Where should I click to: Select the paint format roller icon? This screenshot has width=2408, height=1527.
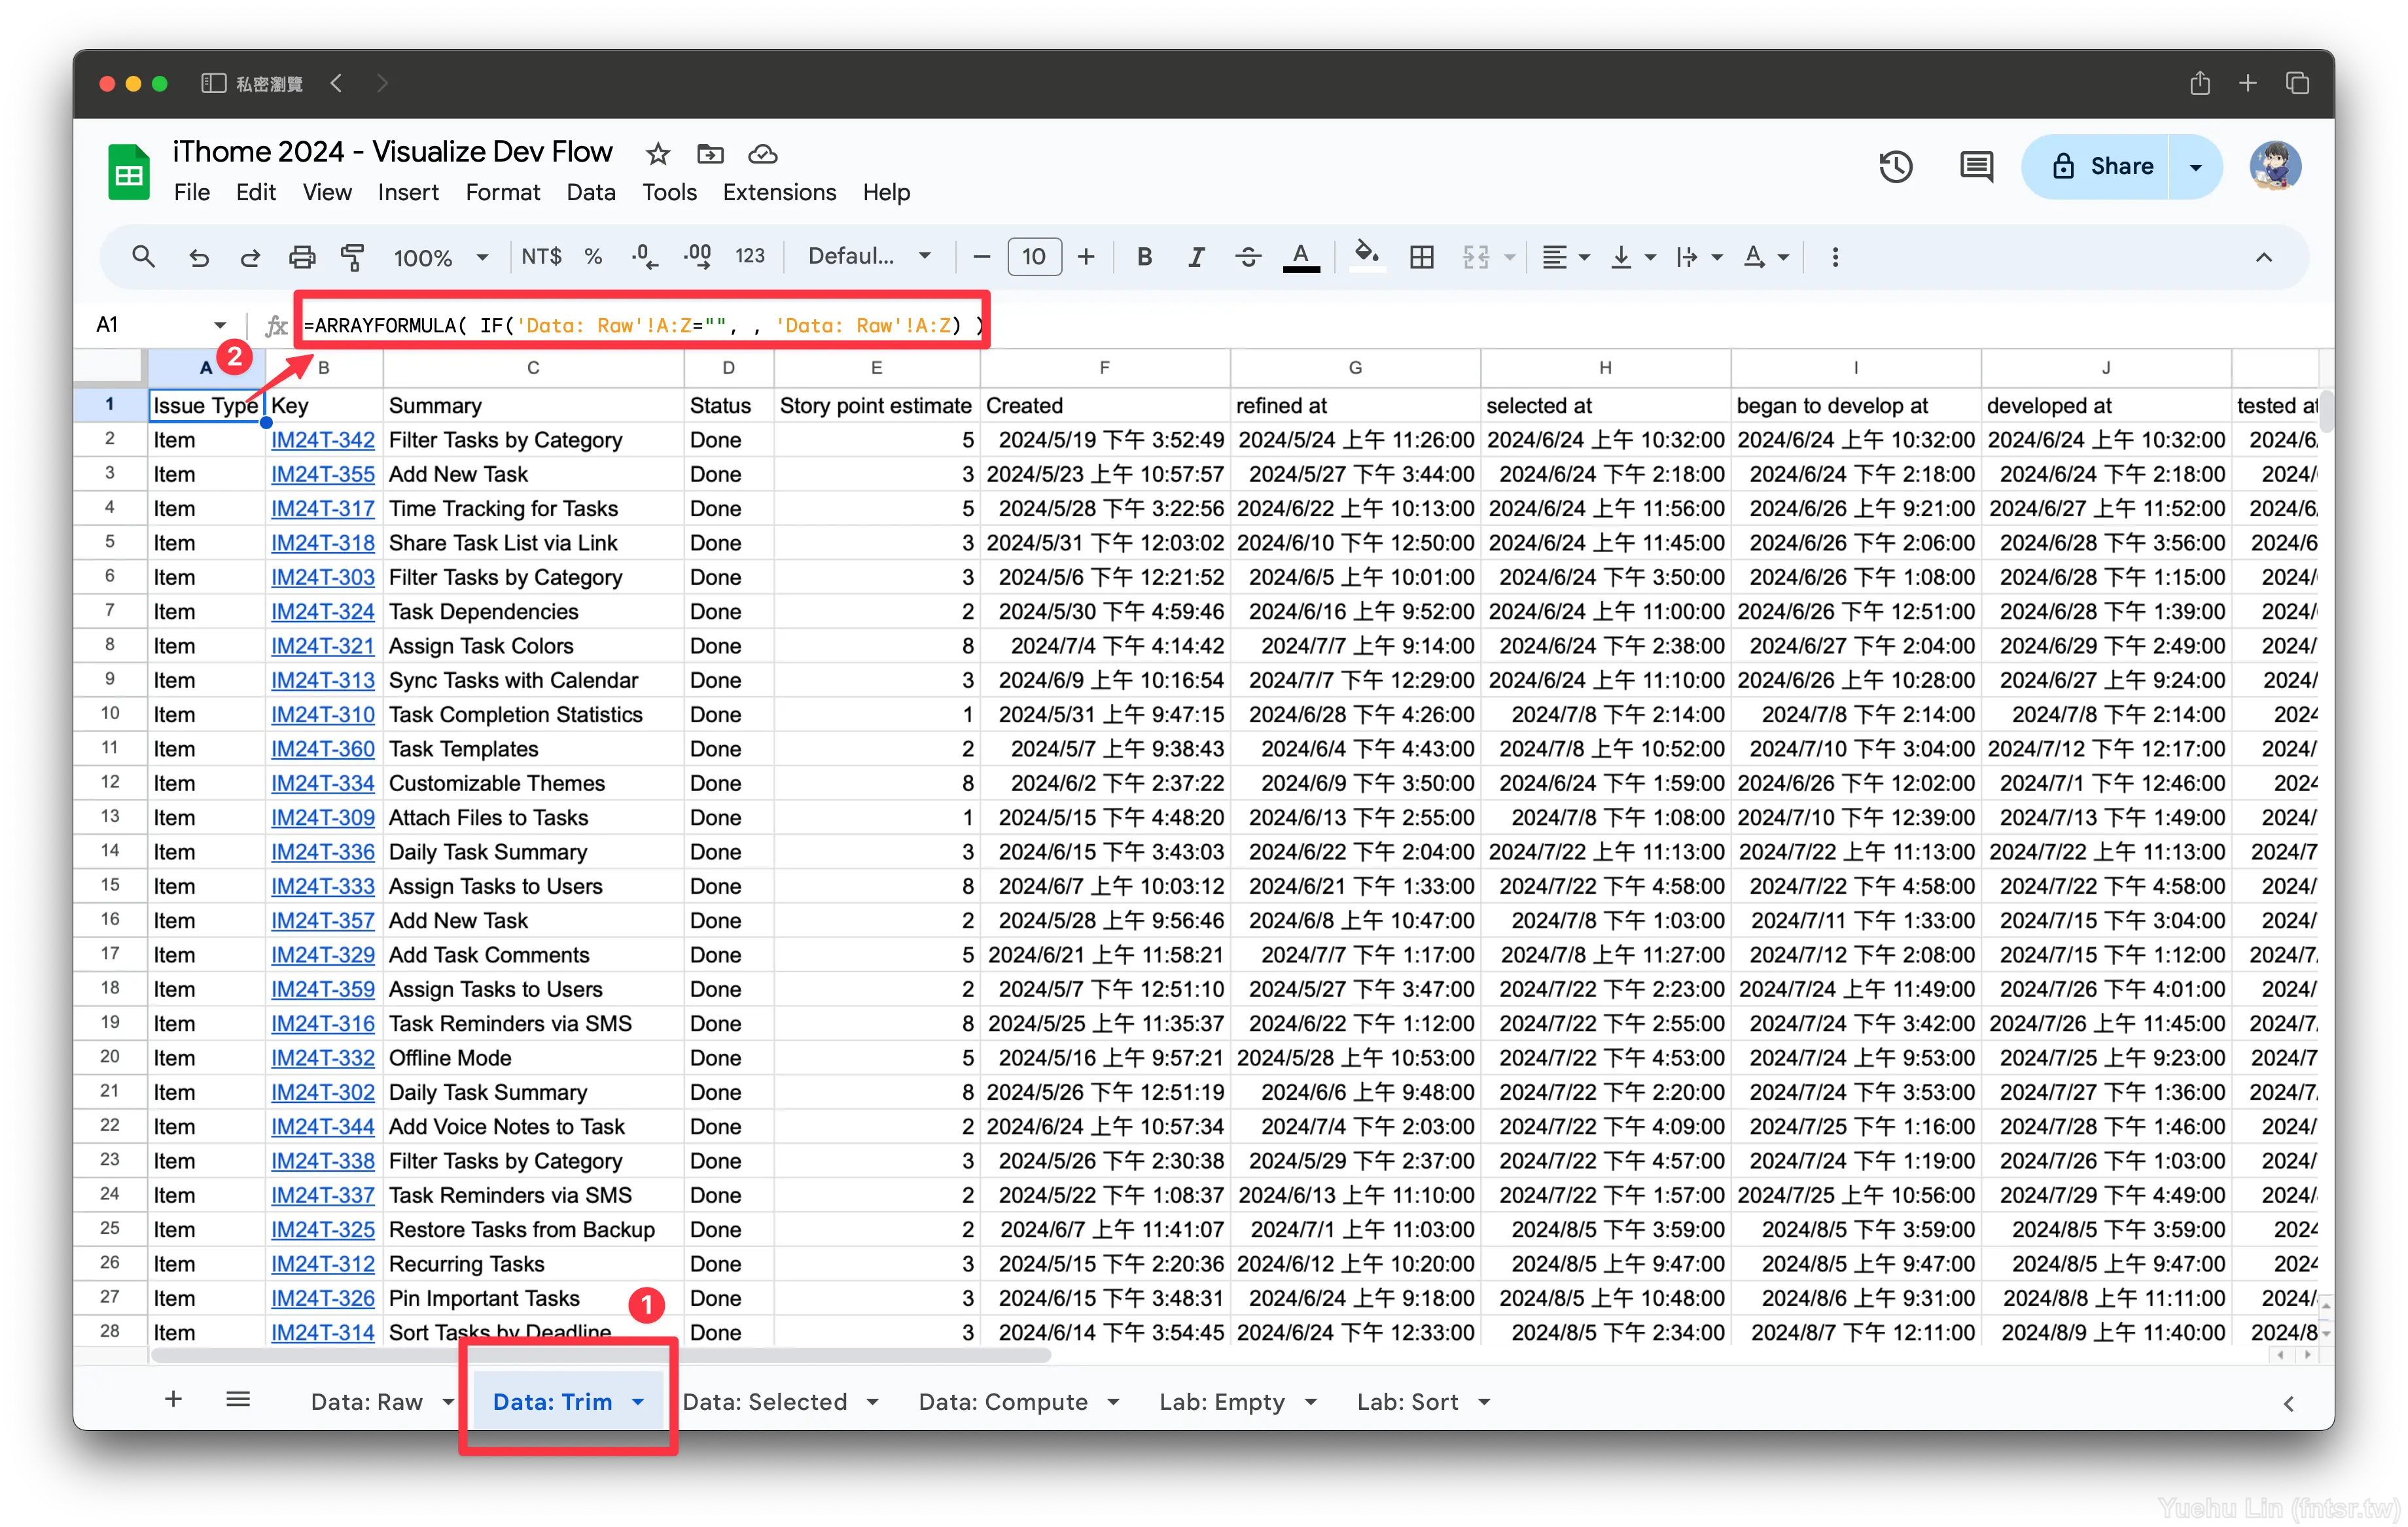click(x=352, y=257)
